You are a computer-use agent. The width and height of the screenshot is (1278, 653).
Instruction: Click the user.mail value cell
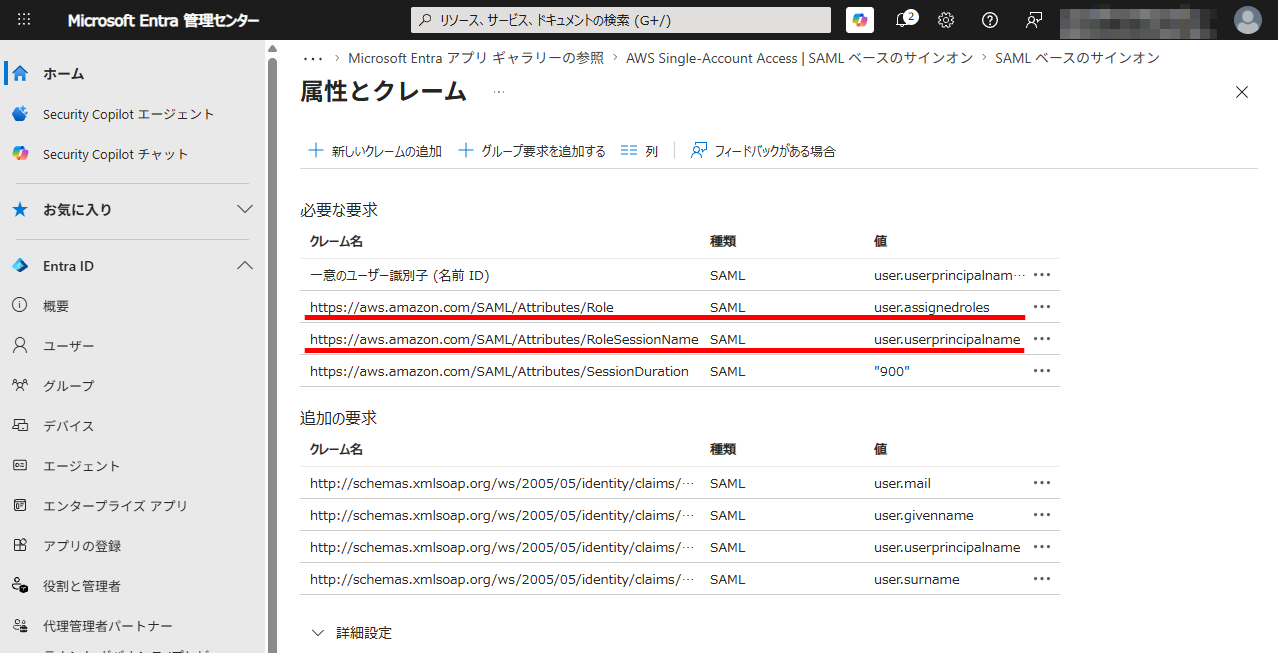click(x=902, y=483)
